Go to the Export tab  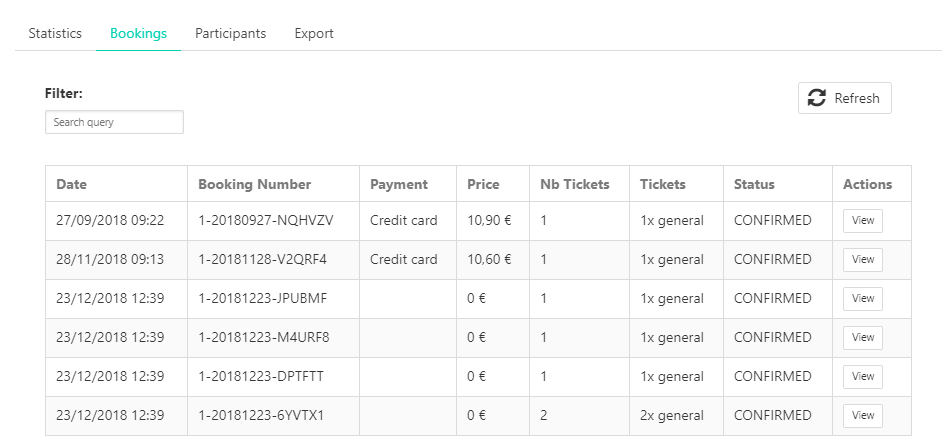[314, 33]
